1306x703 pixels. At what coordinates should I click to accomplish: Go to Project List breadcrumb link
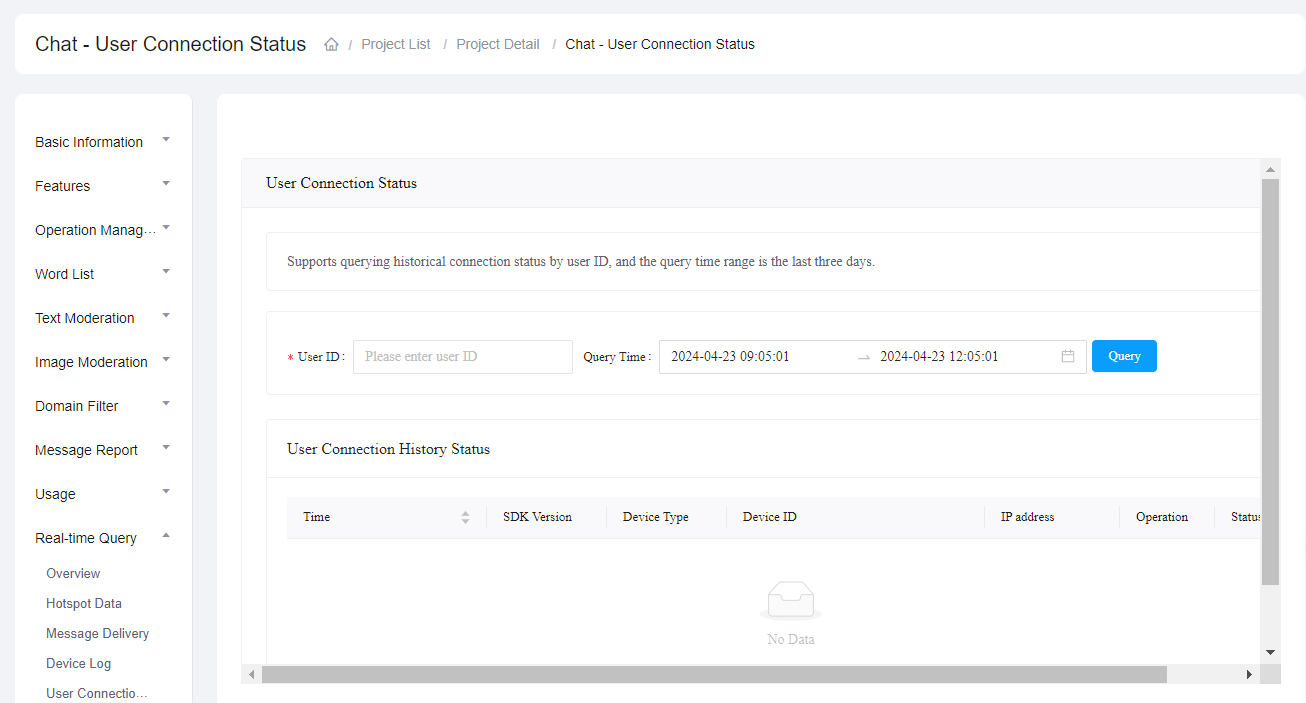tap(396, 44)
